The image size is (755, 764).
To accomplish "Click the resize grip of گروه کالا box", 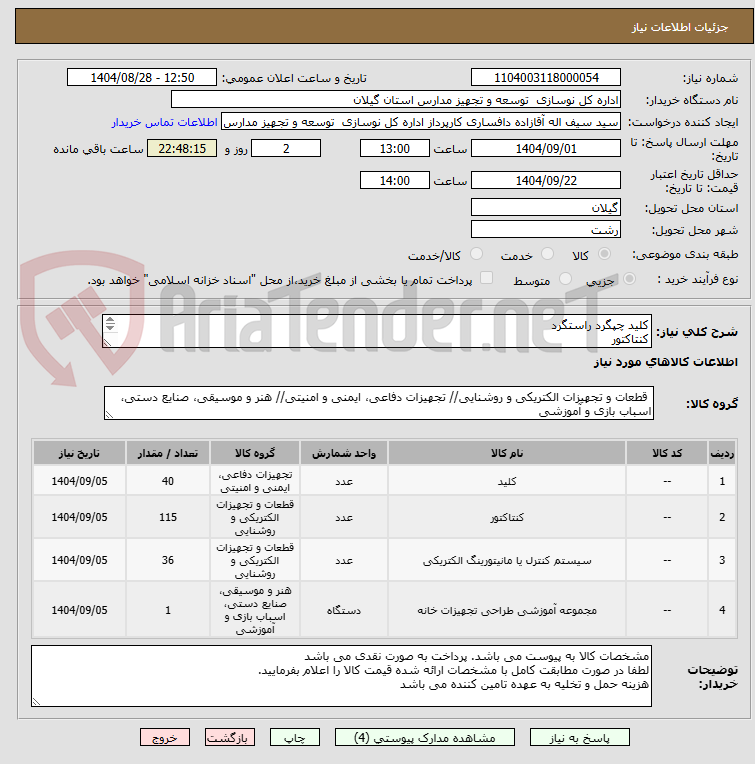I will [x=109, y=415].
